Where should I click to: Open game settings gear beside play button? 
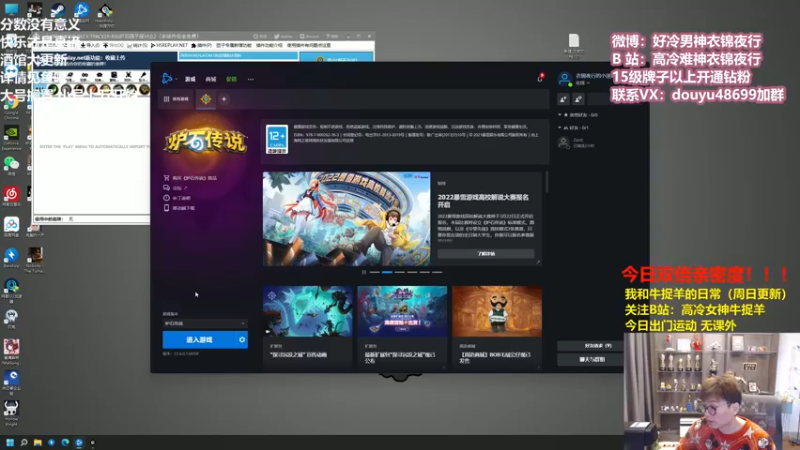[242, 340]
